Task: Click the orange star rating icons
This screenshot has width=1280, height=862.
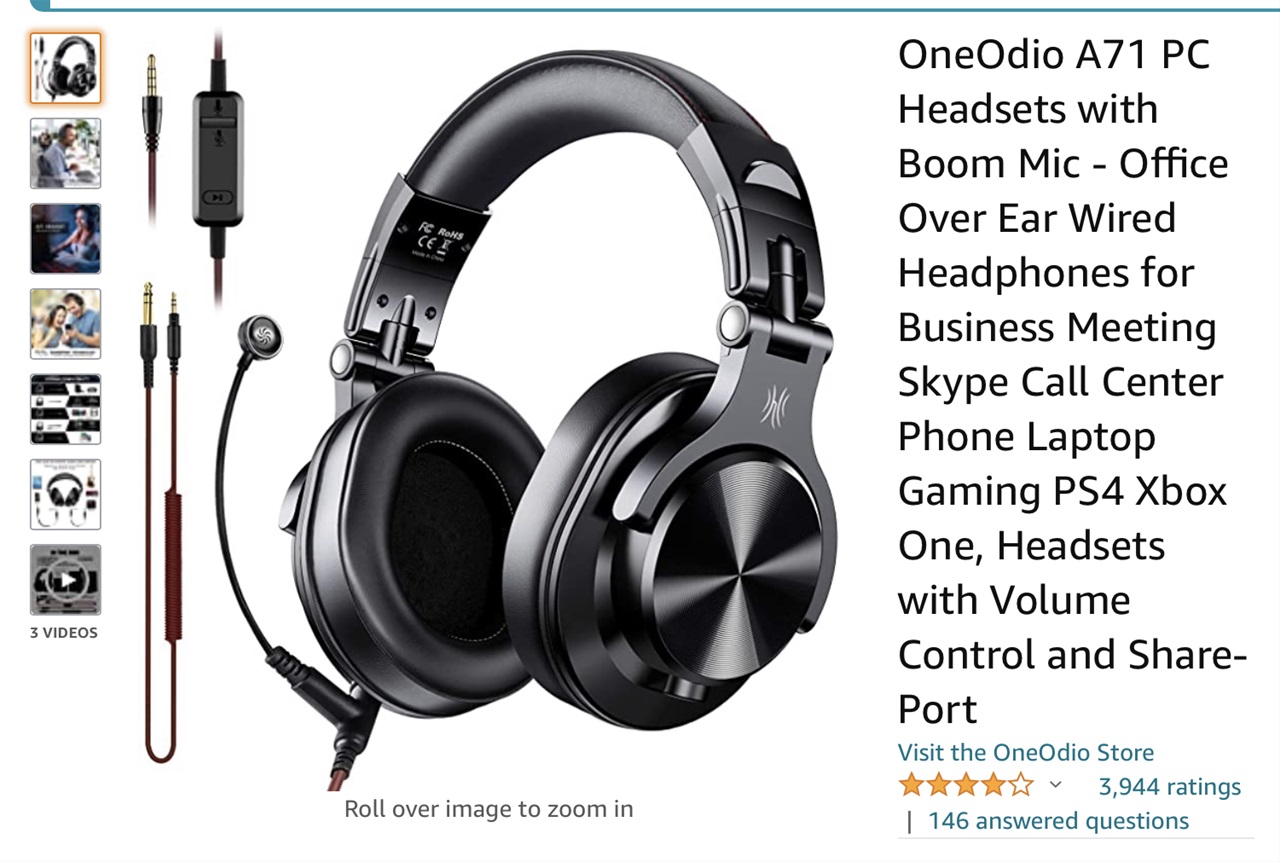Action: 965,785
